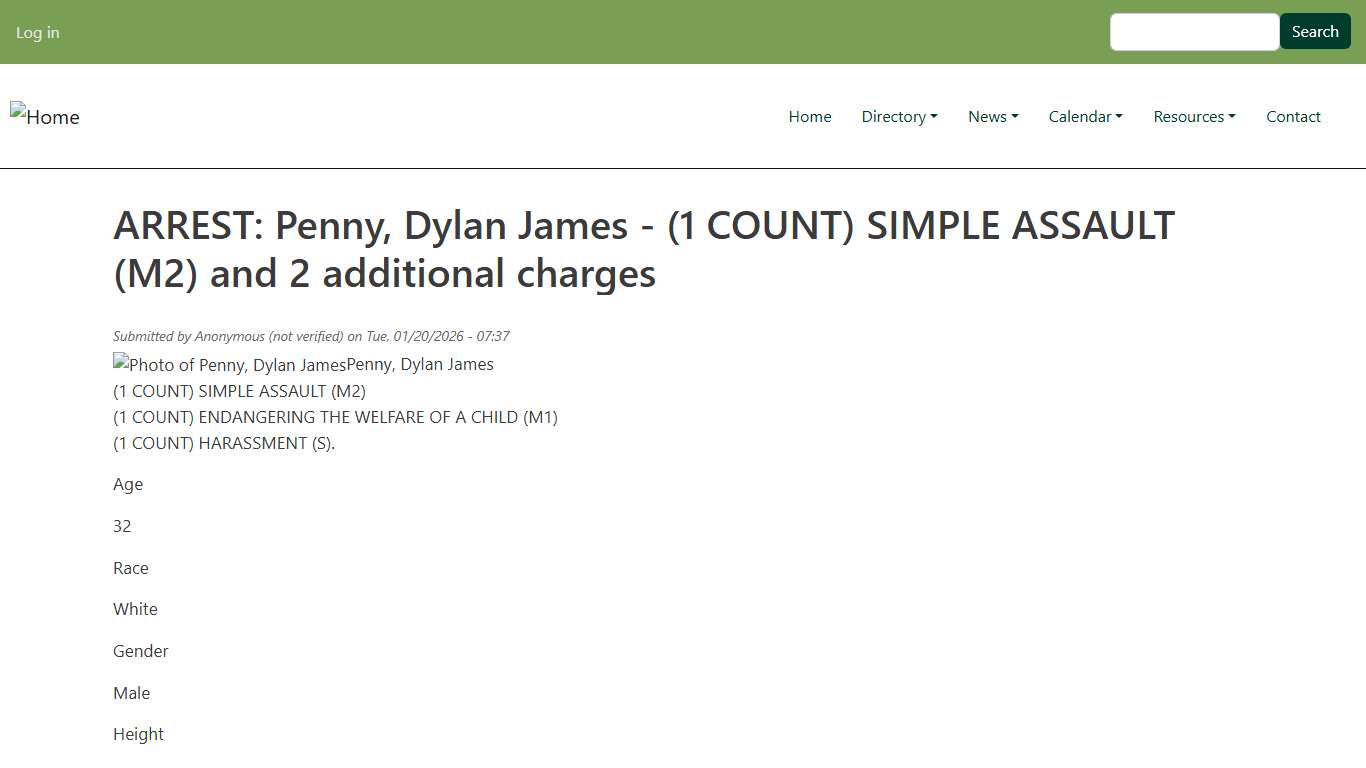Viewport: 1366px width, 768px height.
Task: Click the SIMPLE ASSAULT charge text
Action: (x=239, y=391)
